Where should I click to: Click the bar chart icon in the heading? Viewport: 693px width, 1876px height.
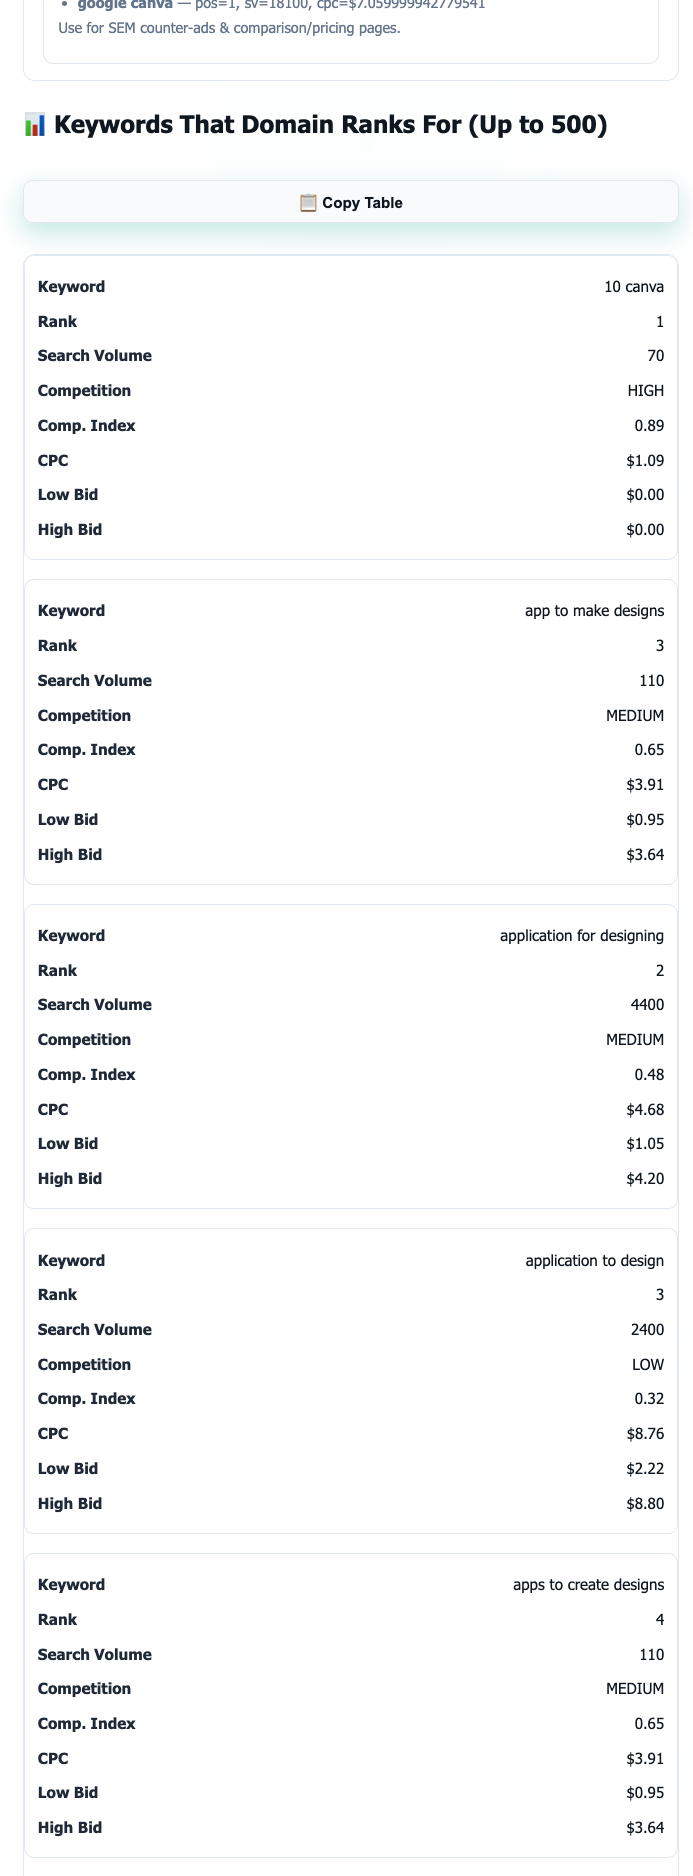[x=35, y=125]
